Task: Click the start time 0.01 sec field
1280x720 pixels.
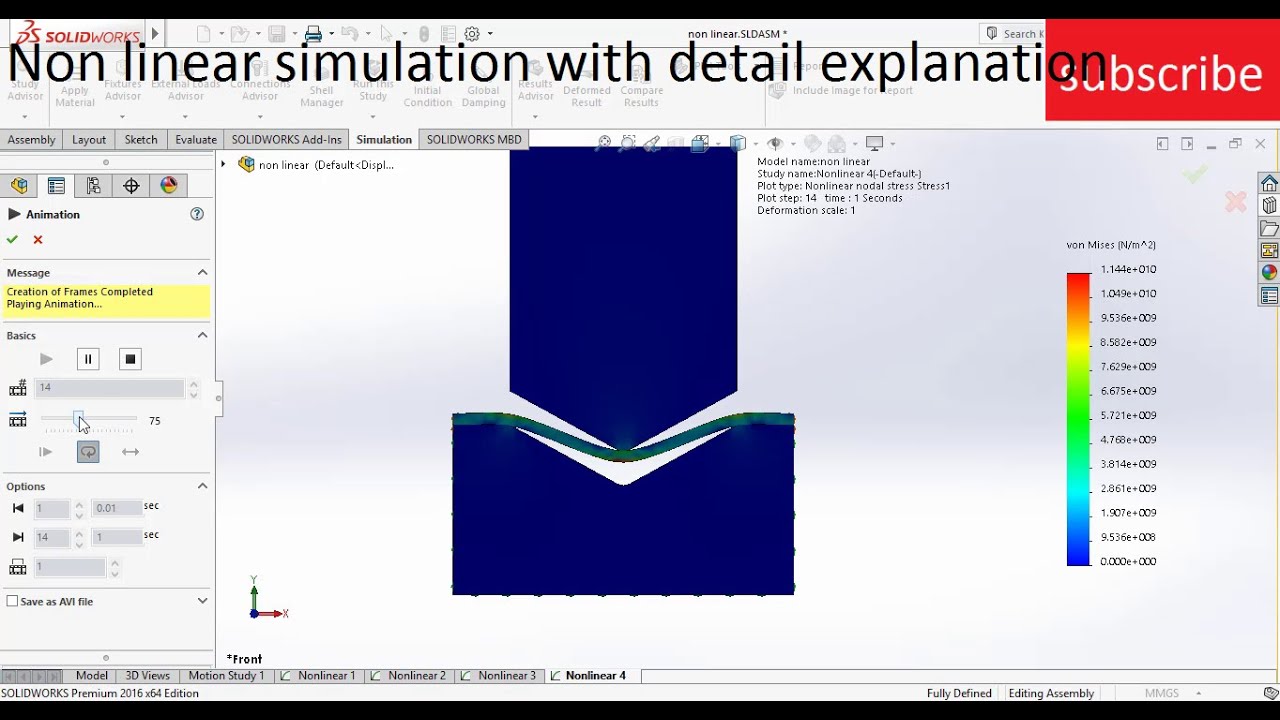Action: point(117,508)
